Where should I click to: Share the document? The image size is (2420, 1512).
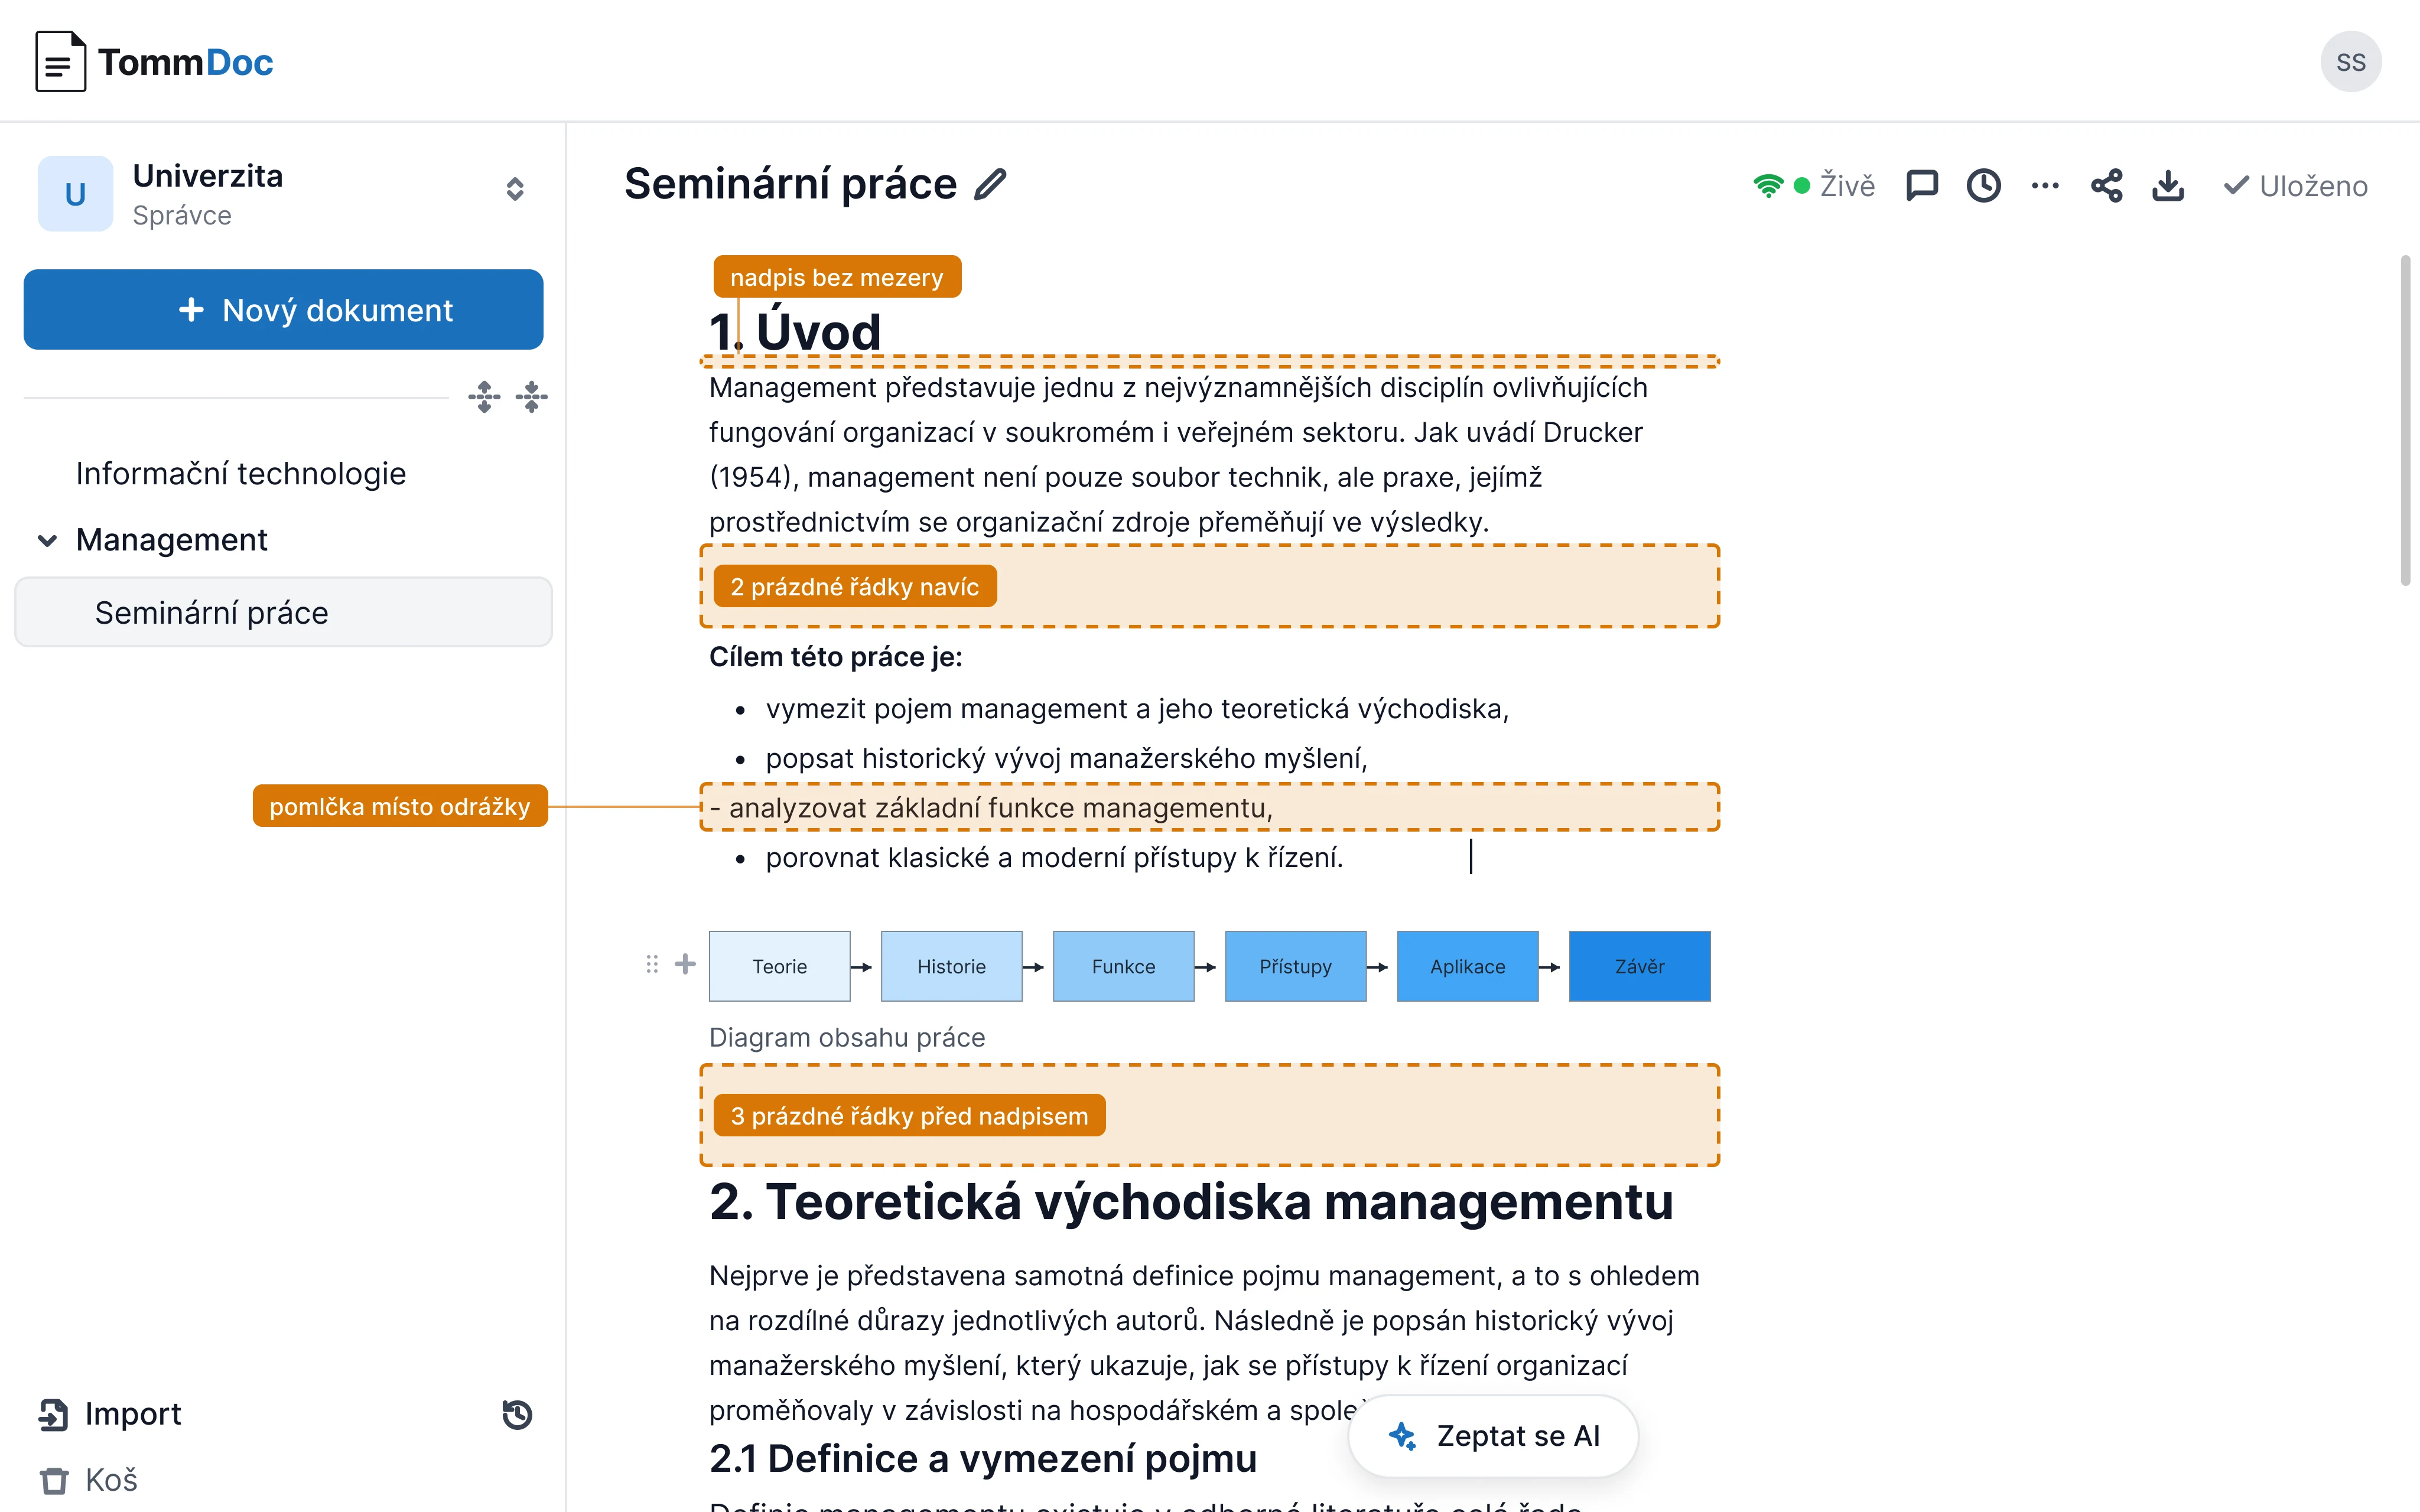pos(2107,186)
